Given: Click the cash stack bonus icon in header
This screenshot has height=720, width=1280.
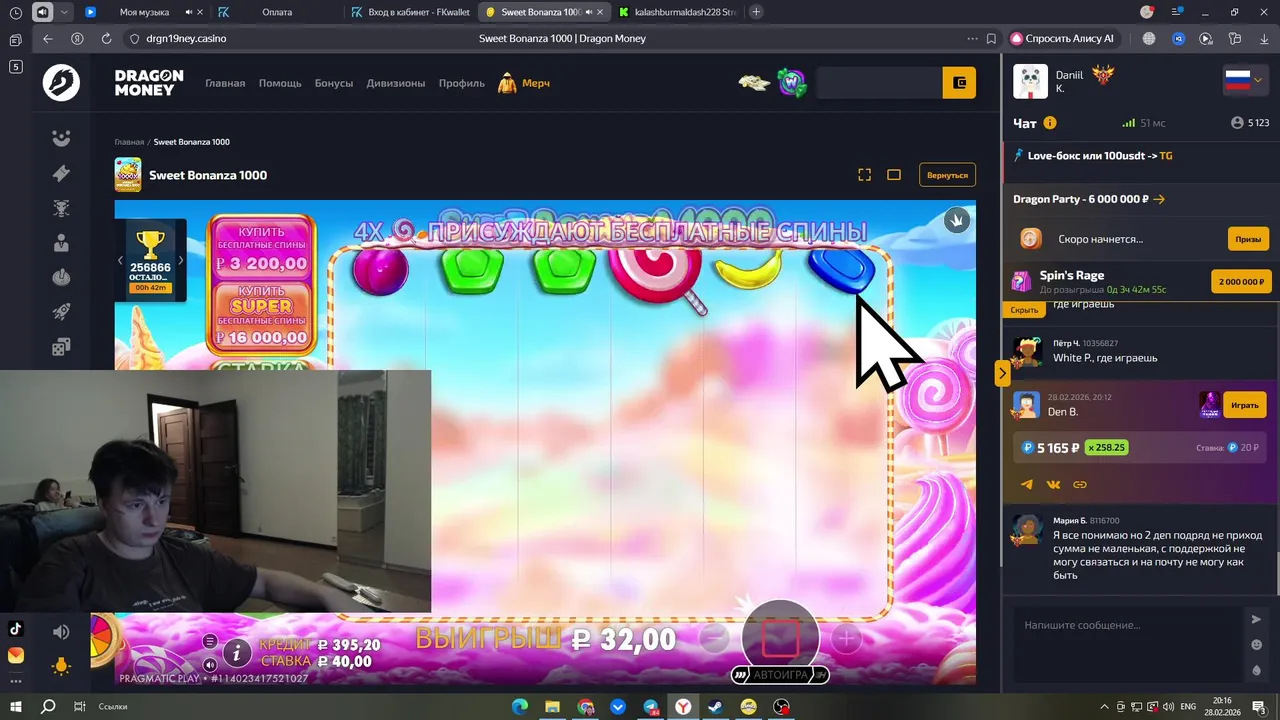Looking at the screenshot, I should (x=755, y=82).
